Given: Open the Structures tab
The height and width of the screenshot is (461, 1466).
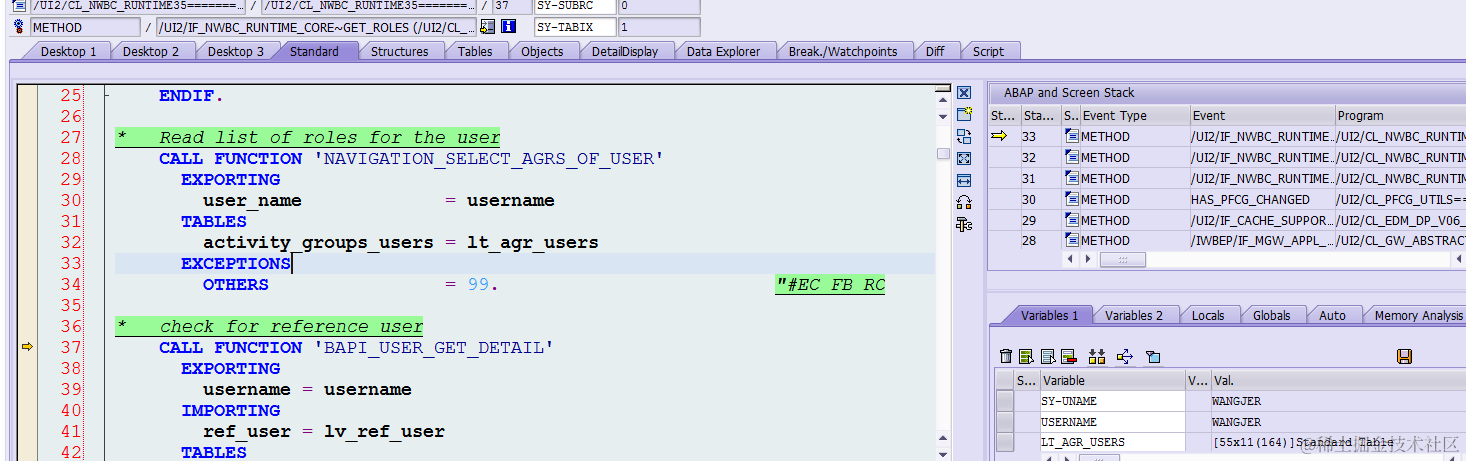Looking at the screenshot, I should tap(399, 51).
